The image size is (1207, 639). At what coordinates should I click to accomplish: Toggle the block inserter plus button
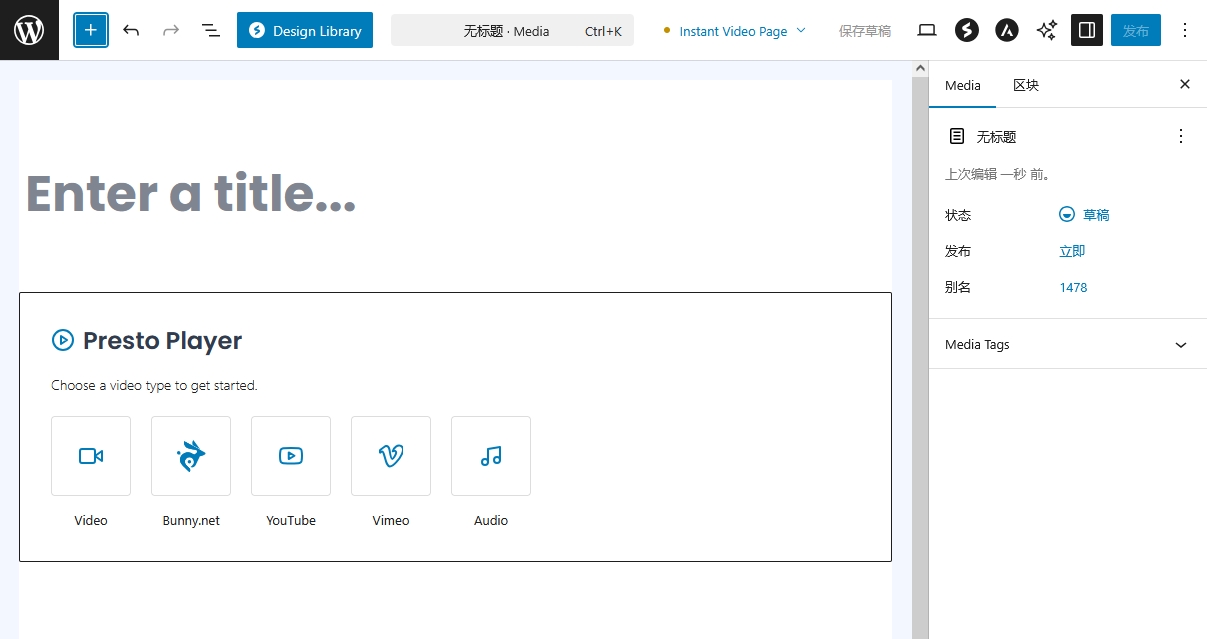[90, 30]
